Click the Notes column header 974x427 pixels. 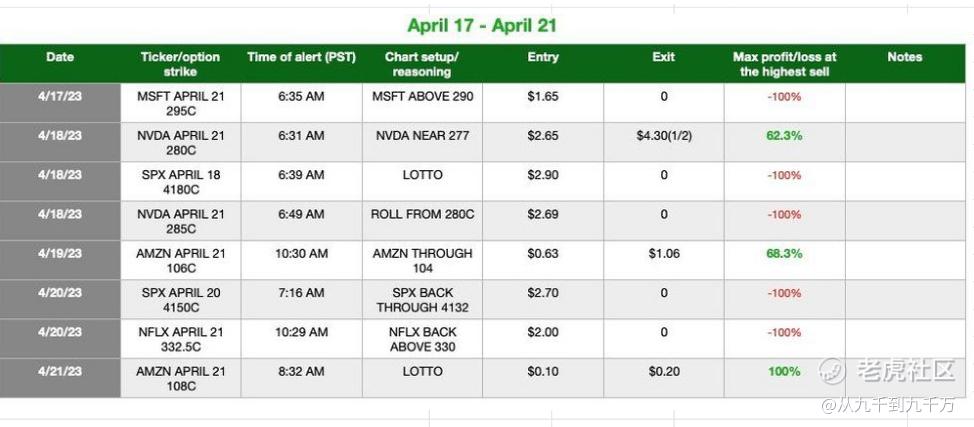click(x=904, y=58)
